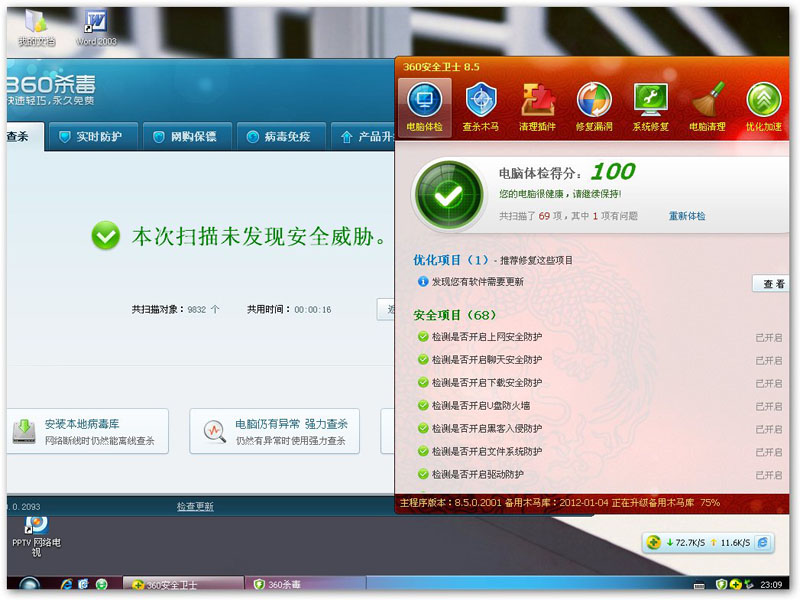
Task: Click 电脑仍有异常 强力查杀 card button
Action: [x=274, y=431]
